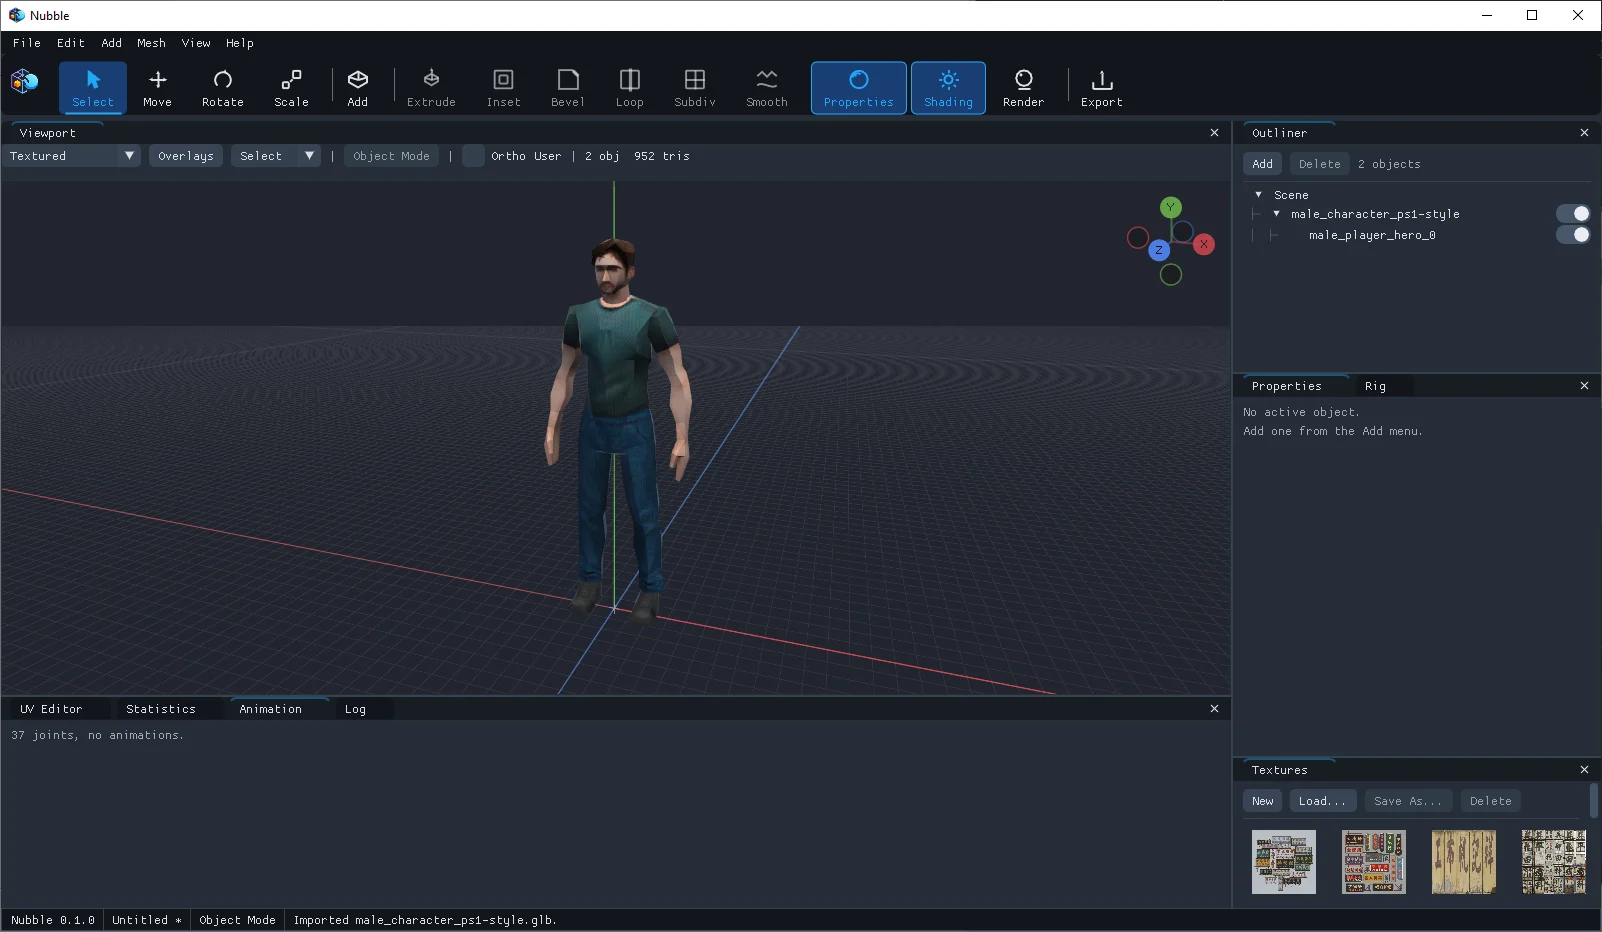Click Delete in the Textures panel
The height and width of the screenshot is (932, 1602).
[1491, 801]
